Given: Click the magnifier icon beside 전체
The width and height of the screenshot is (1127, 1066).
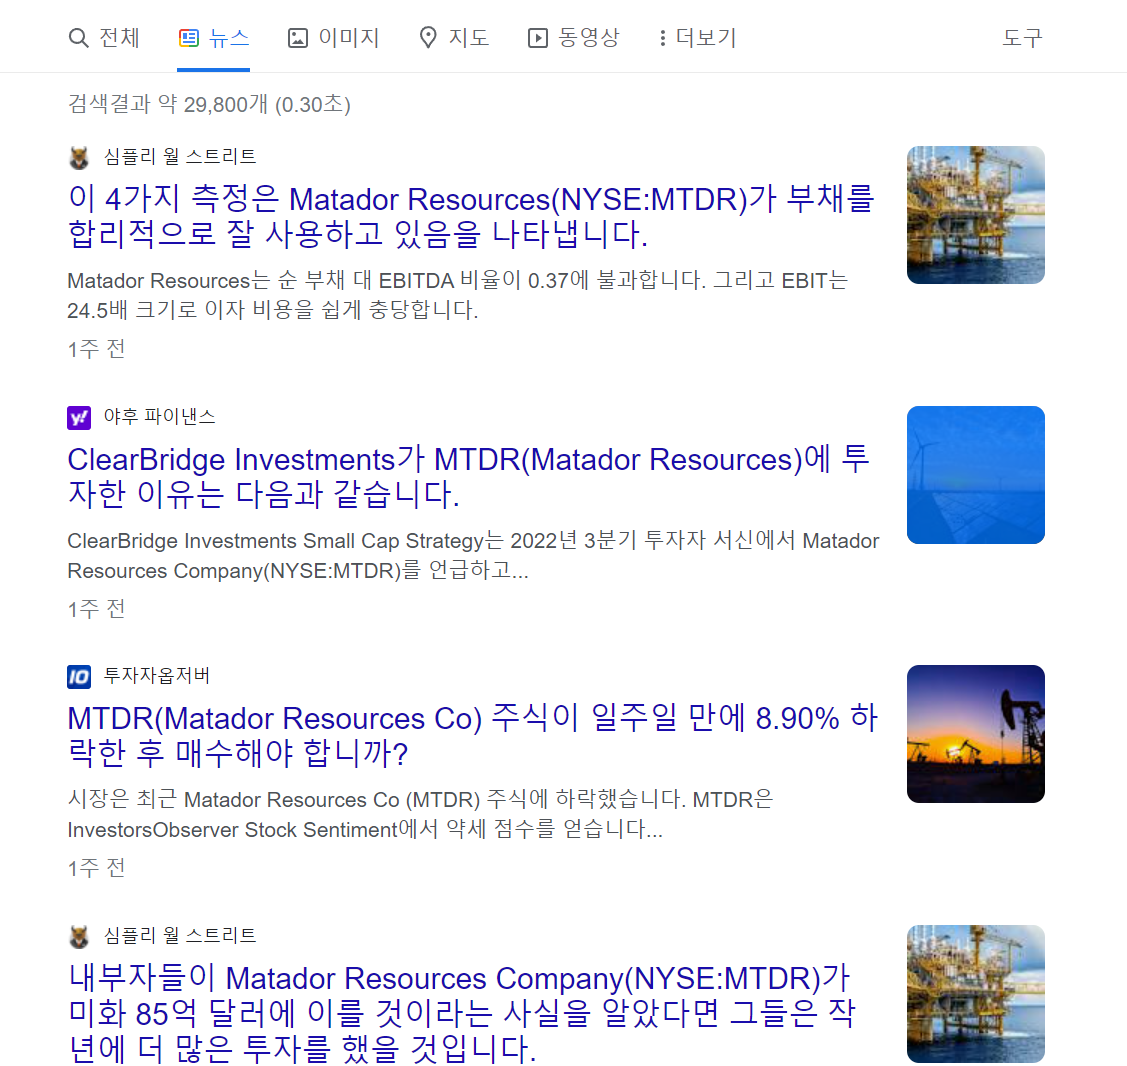Looking at the screenshot, I should (78, 37).
